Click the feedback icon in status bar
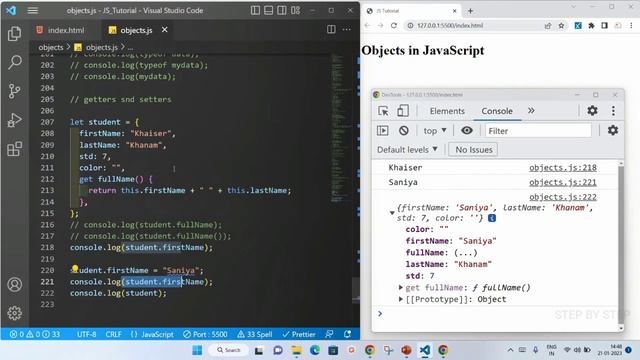 tap(329, 334)
